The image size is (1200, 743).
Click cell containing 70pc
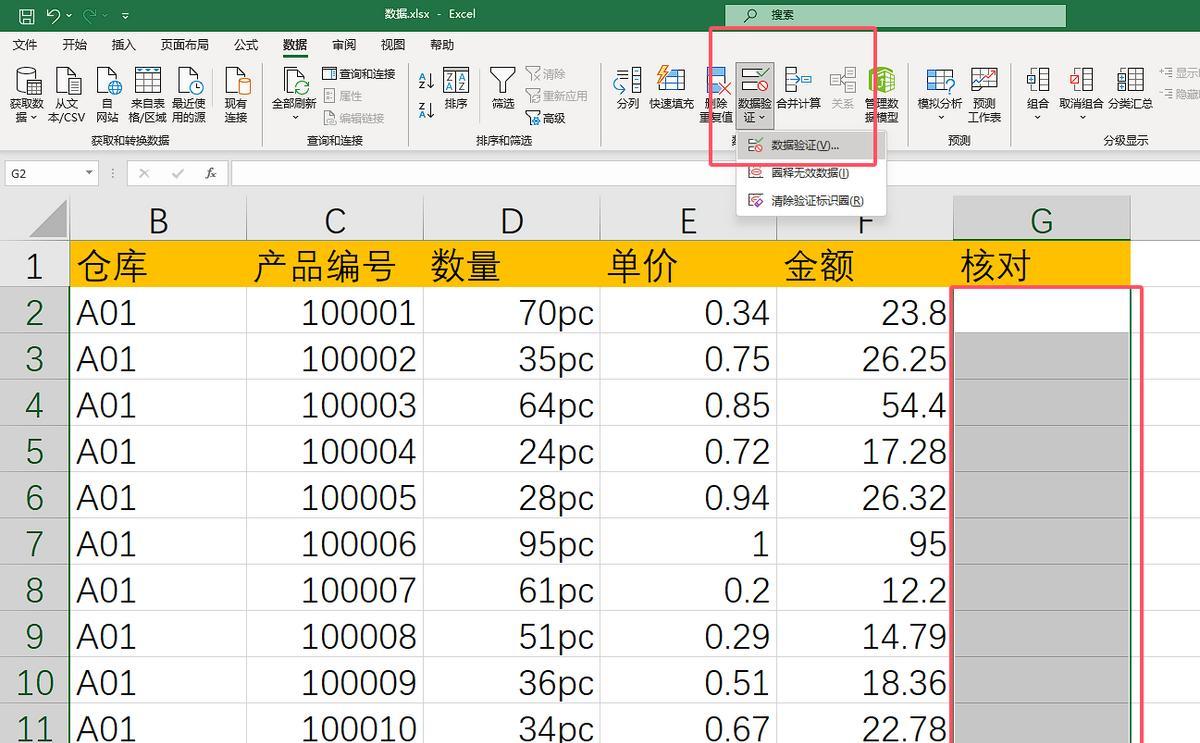click(511, 312)
